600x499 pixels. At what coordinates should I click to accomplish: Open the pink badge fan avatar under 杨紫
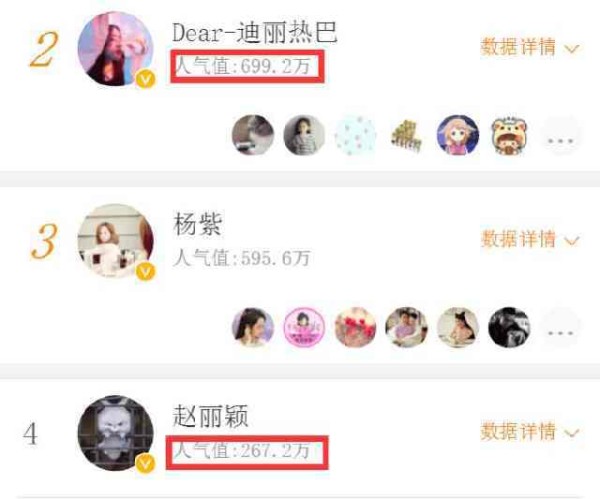pos(304,328)
